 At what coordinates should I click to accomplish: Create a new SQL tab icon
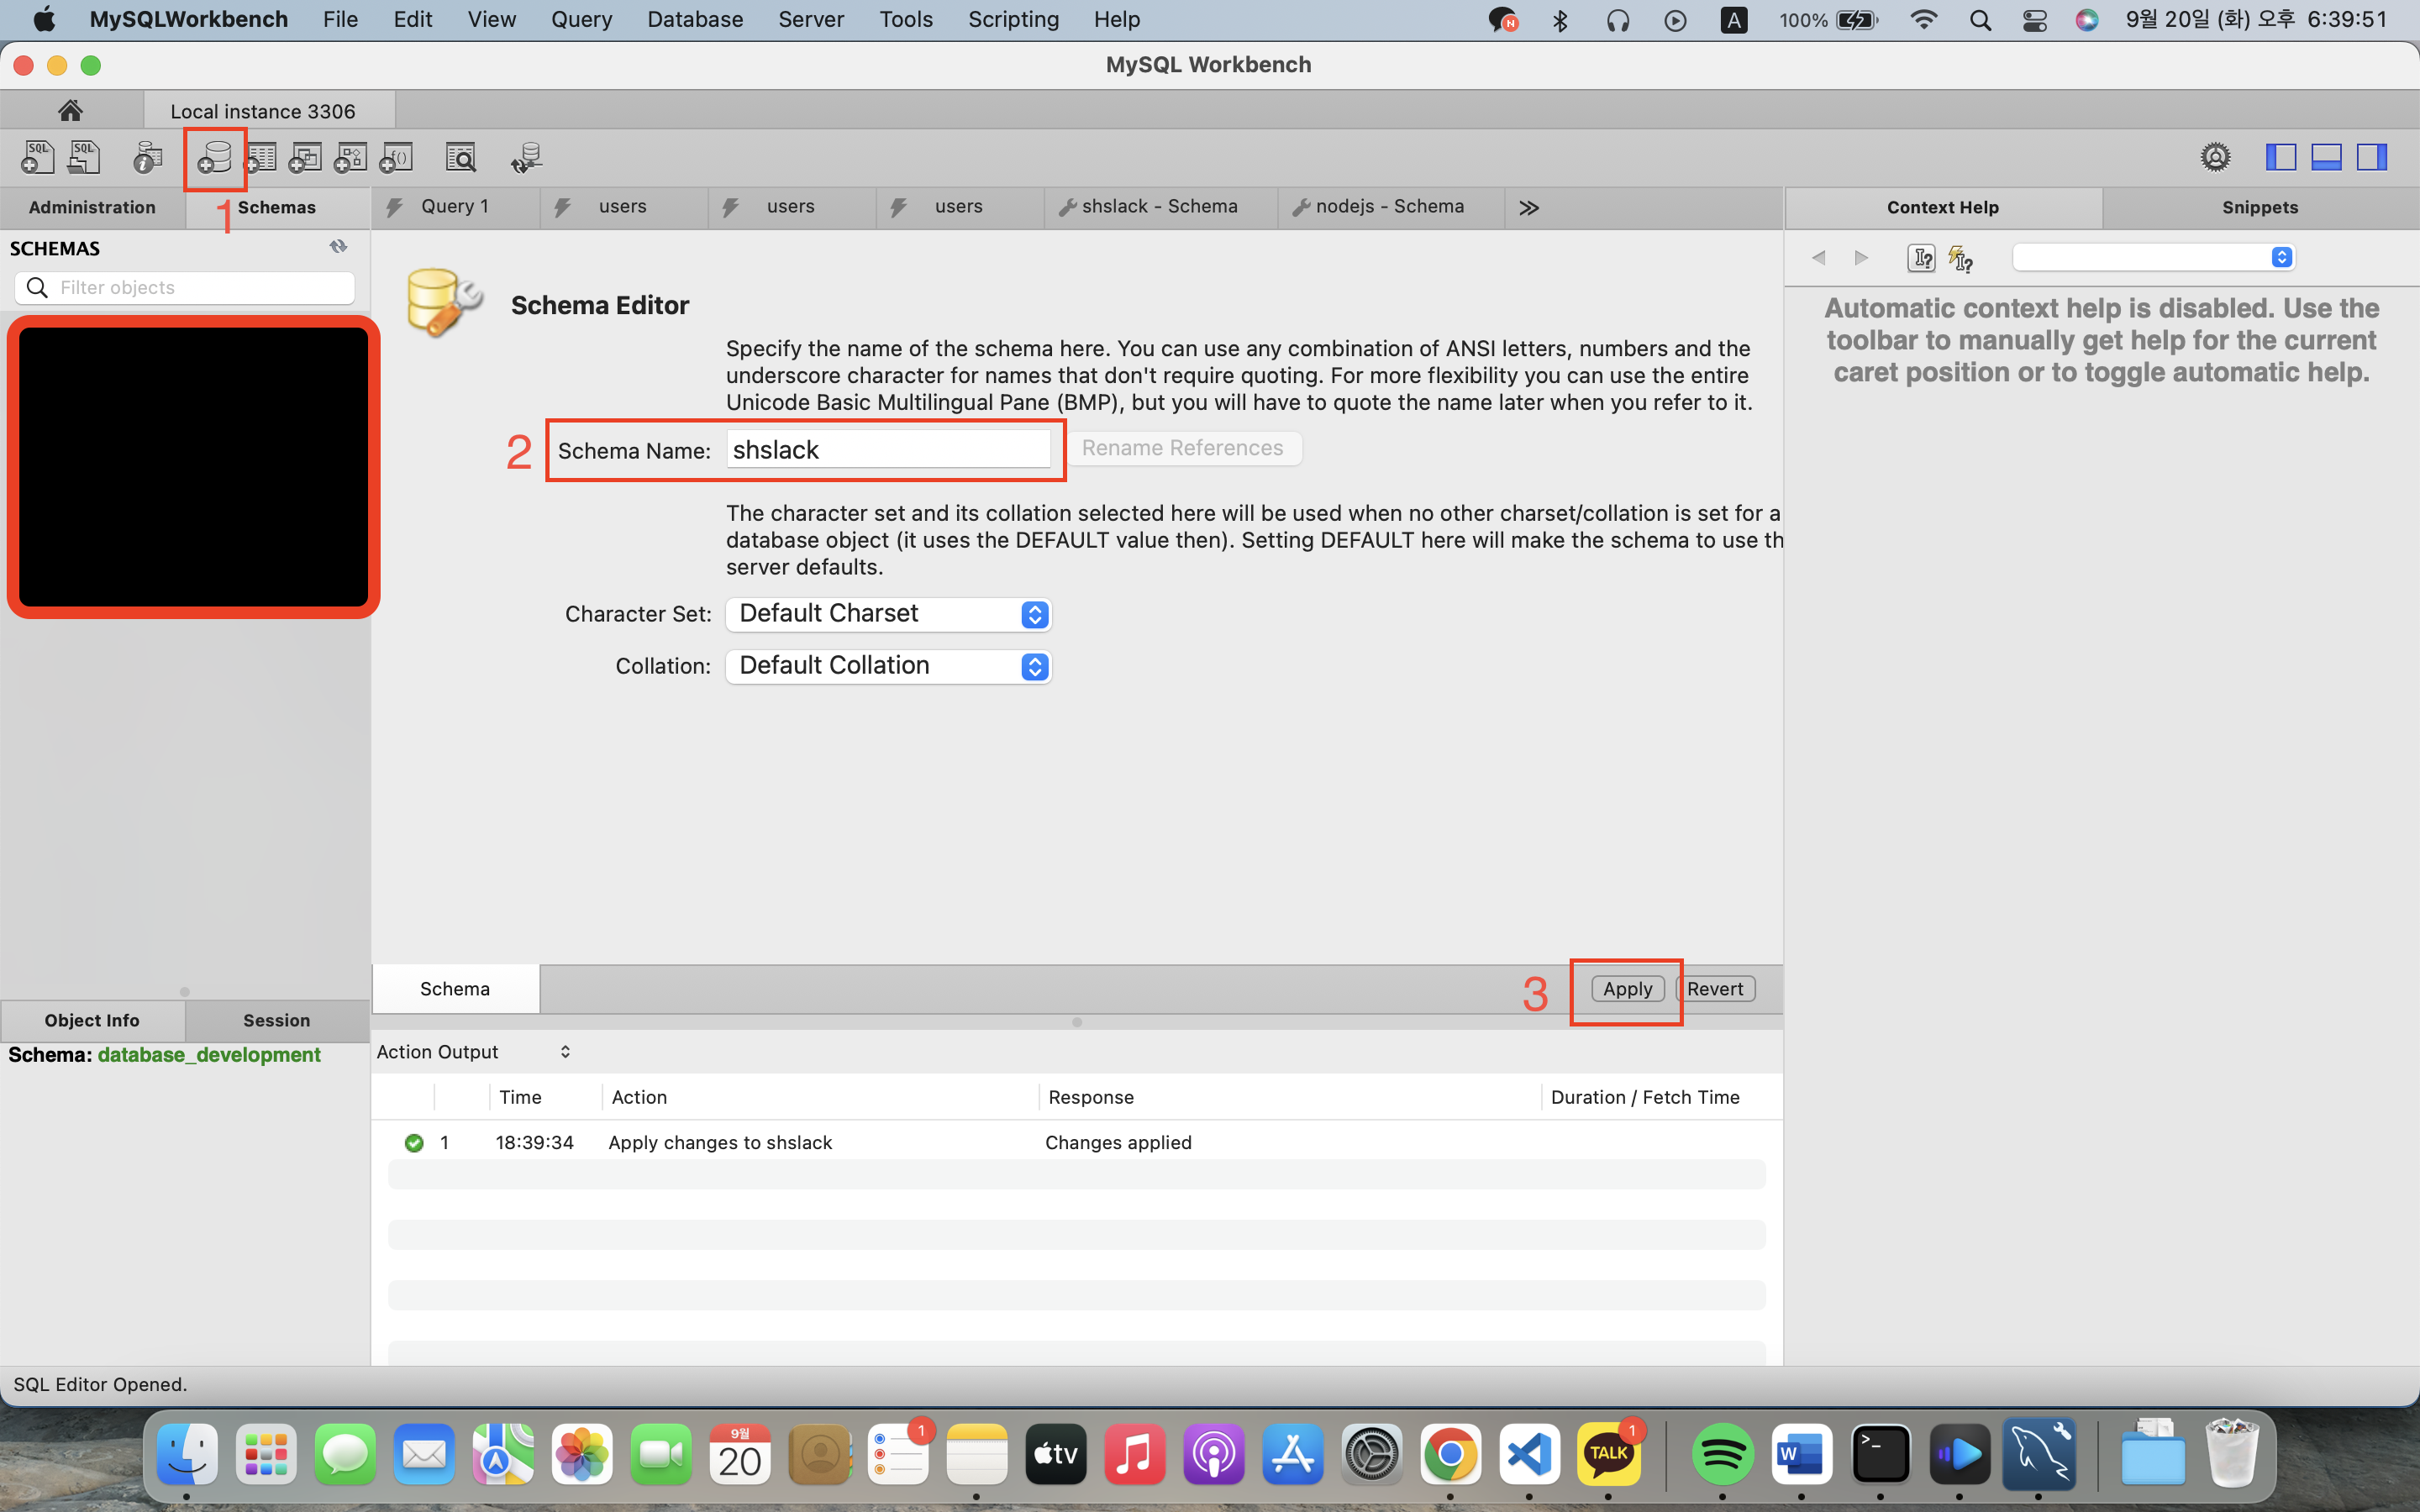tap(38, 157)
